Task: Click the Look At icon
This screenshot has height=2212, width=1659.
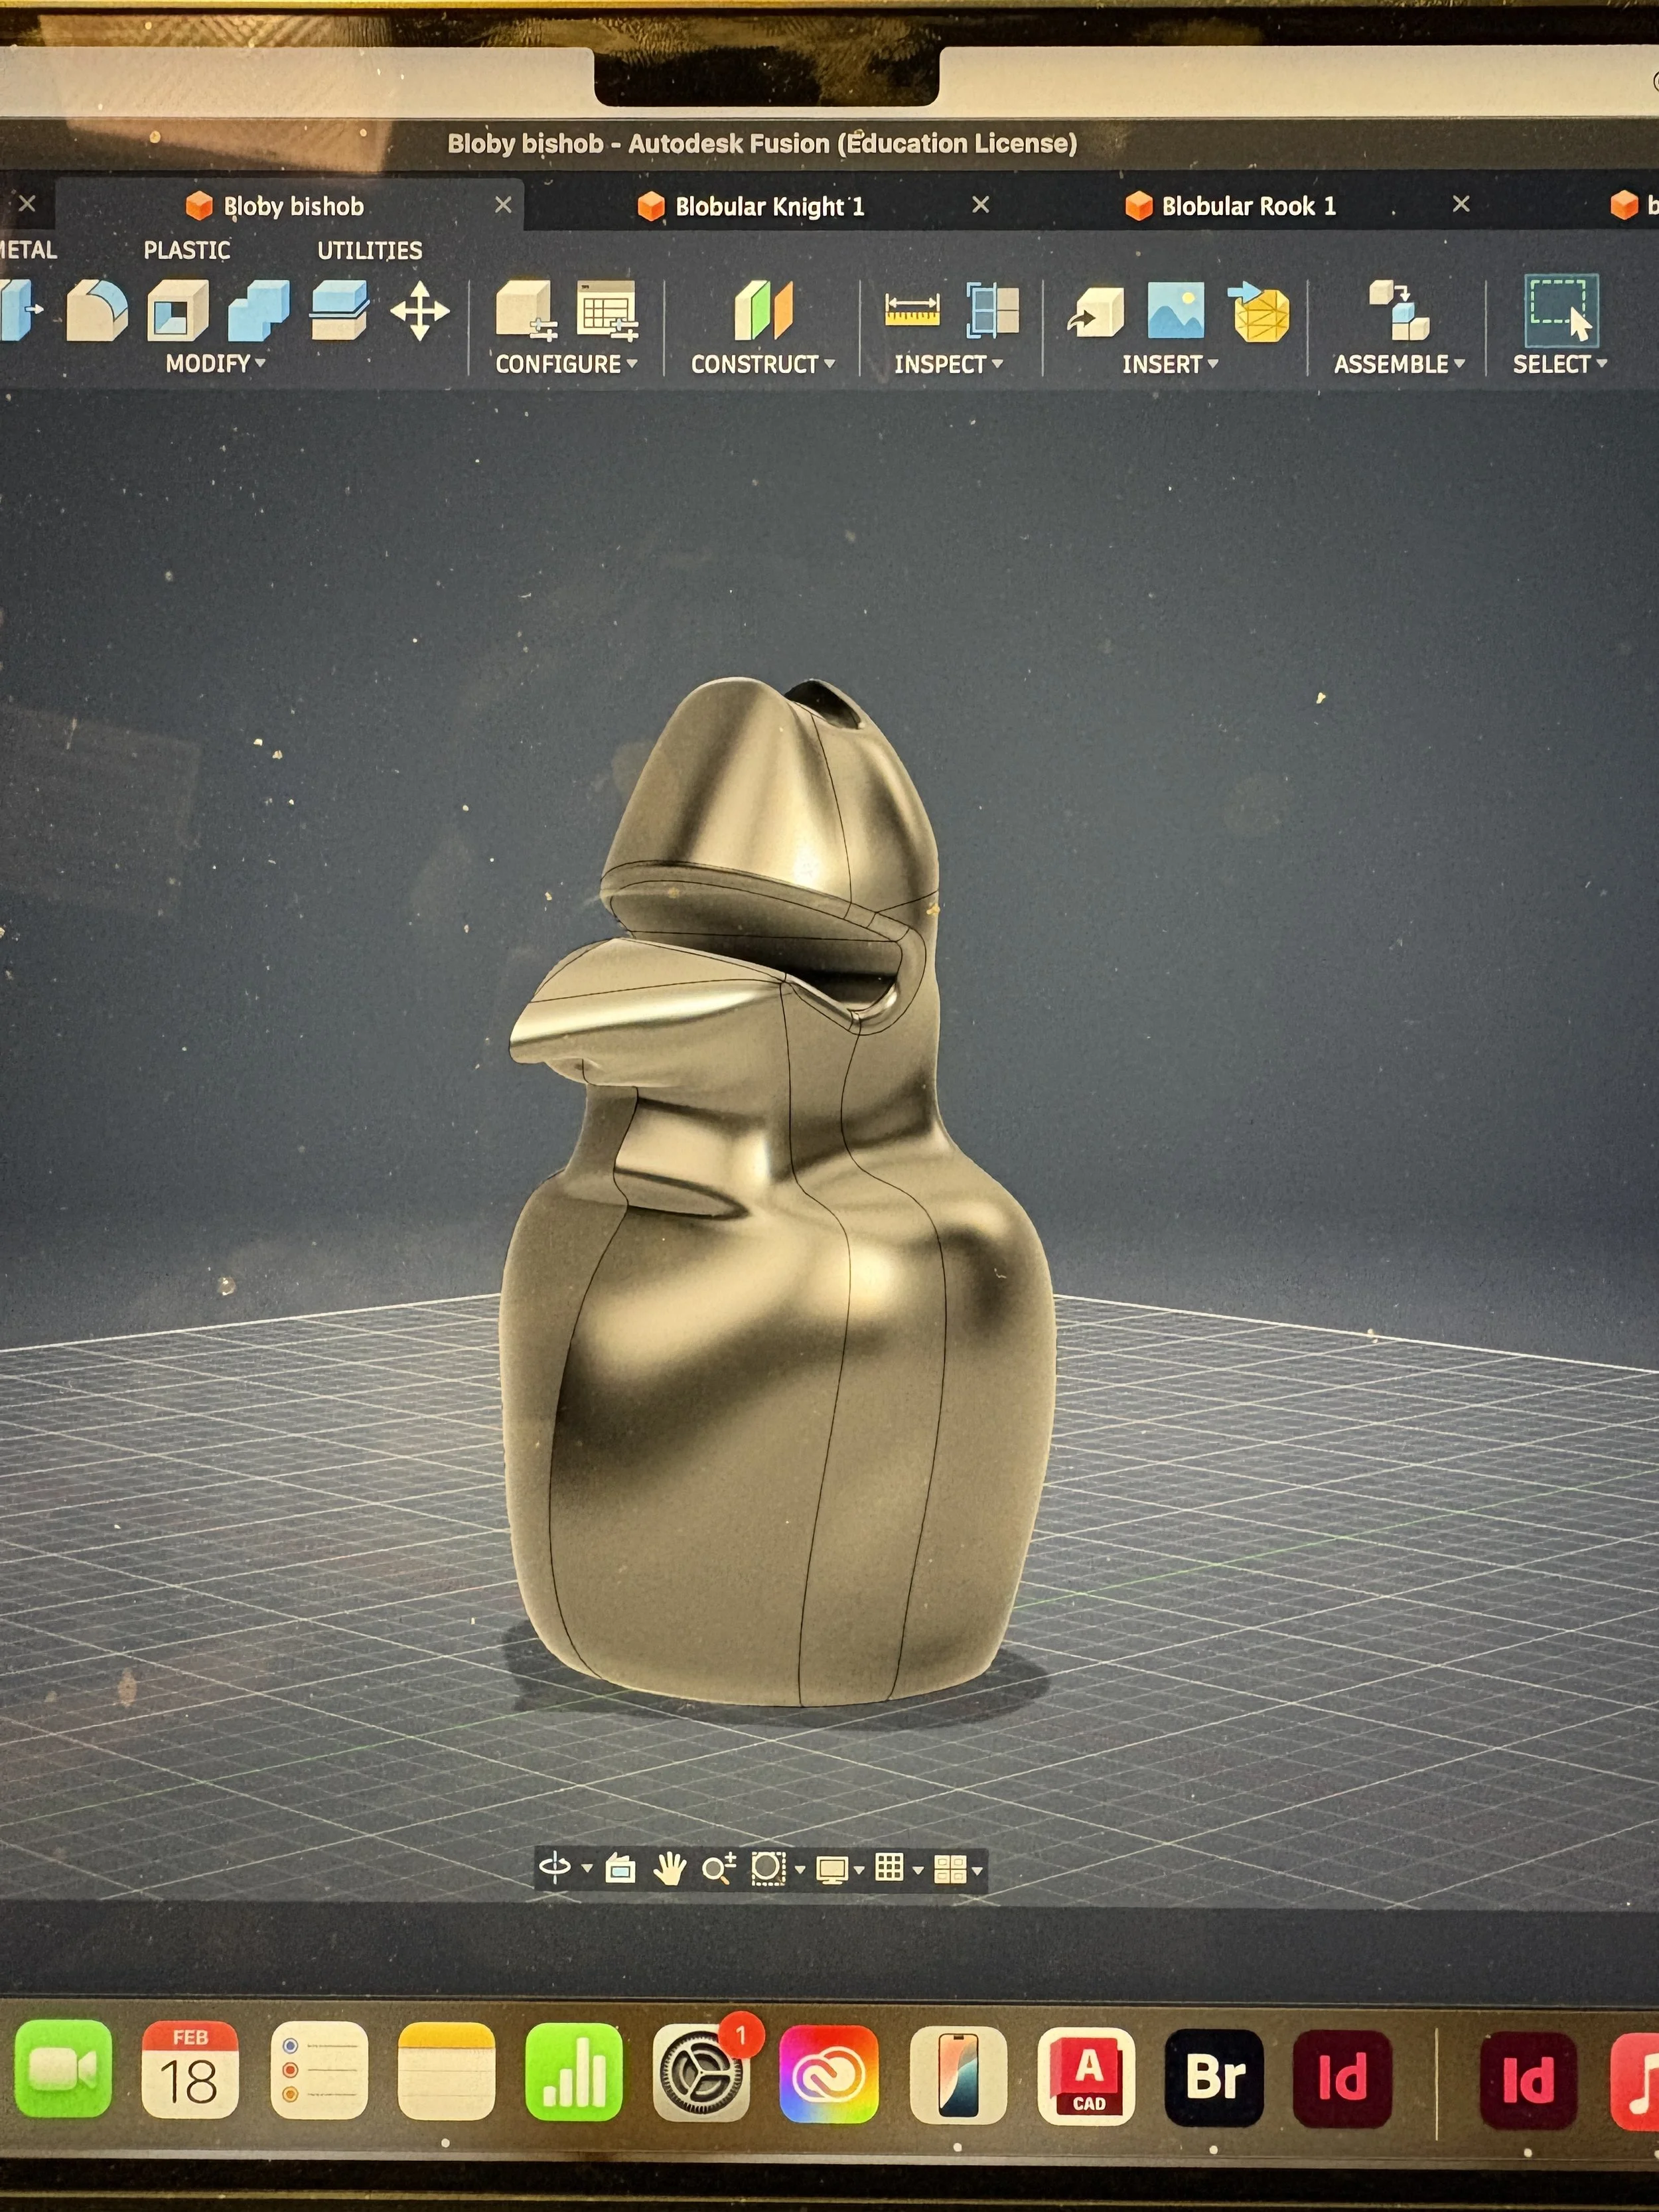Action: (621, 1868)
